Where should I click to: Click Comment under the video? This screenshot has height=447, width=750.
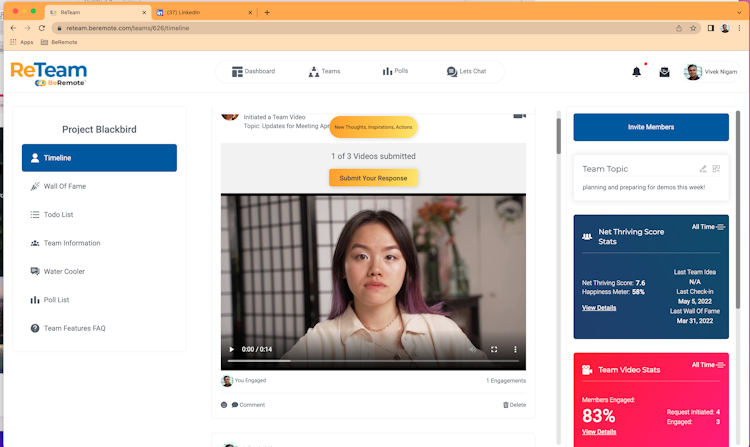[248, 405]
